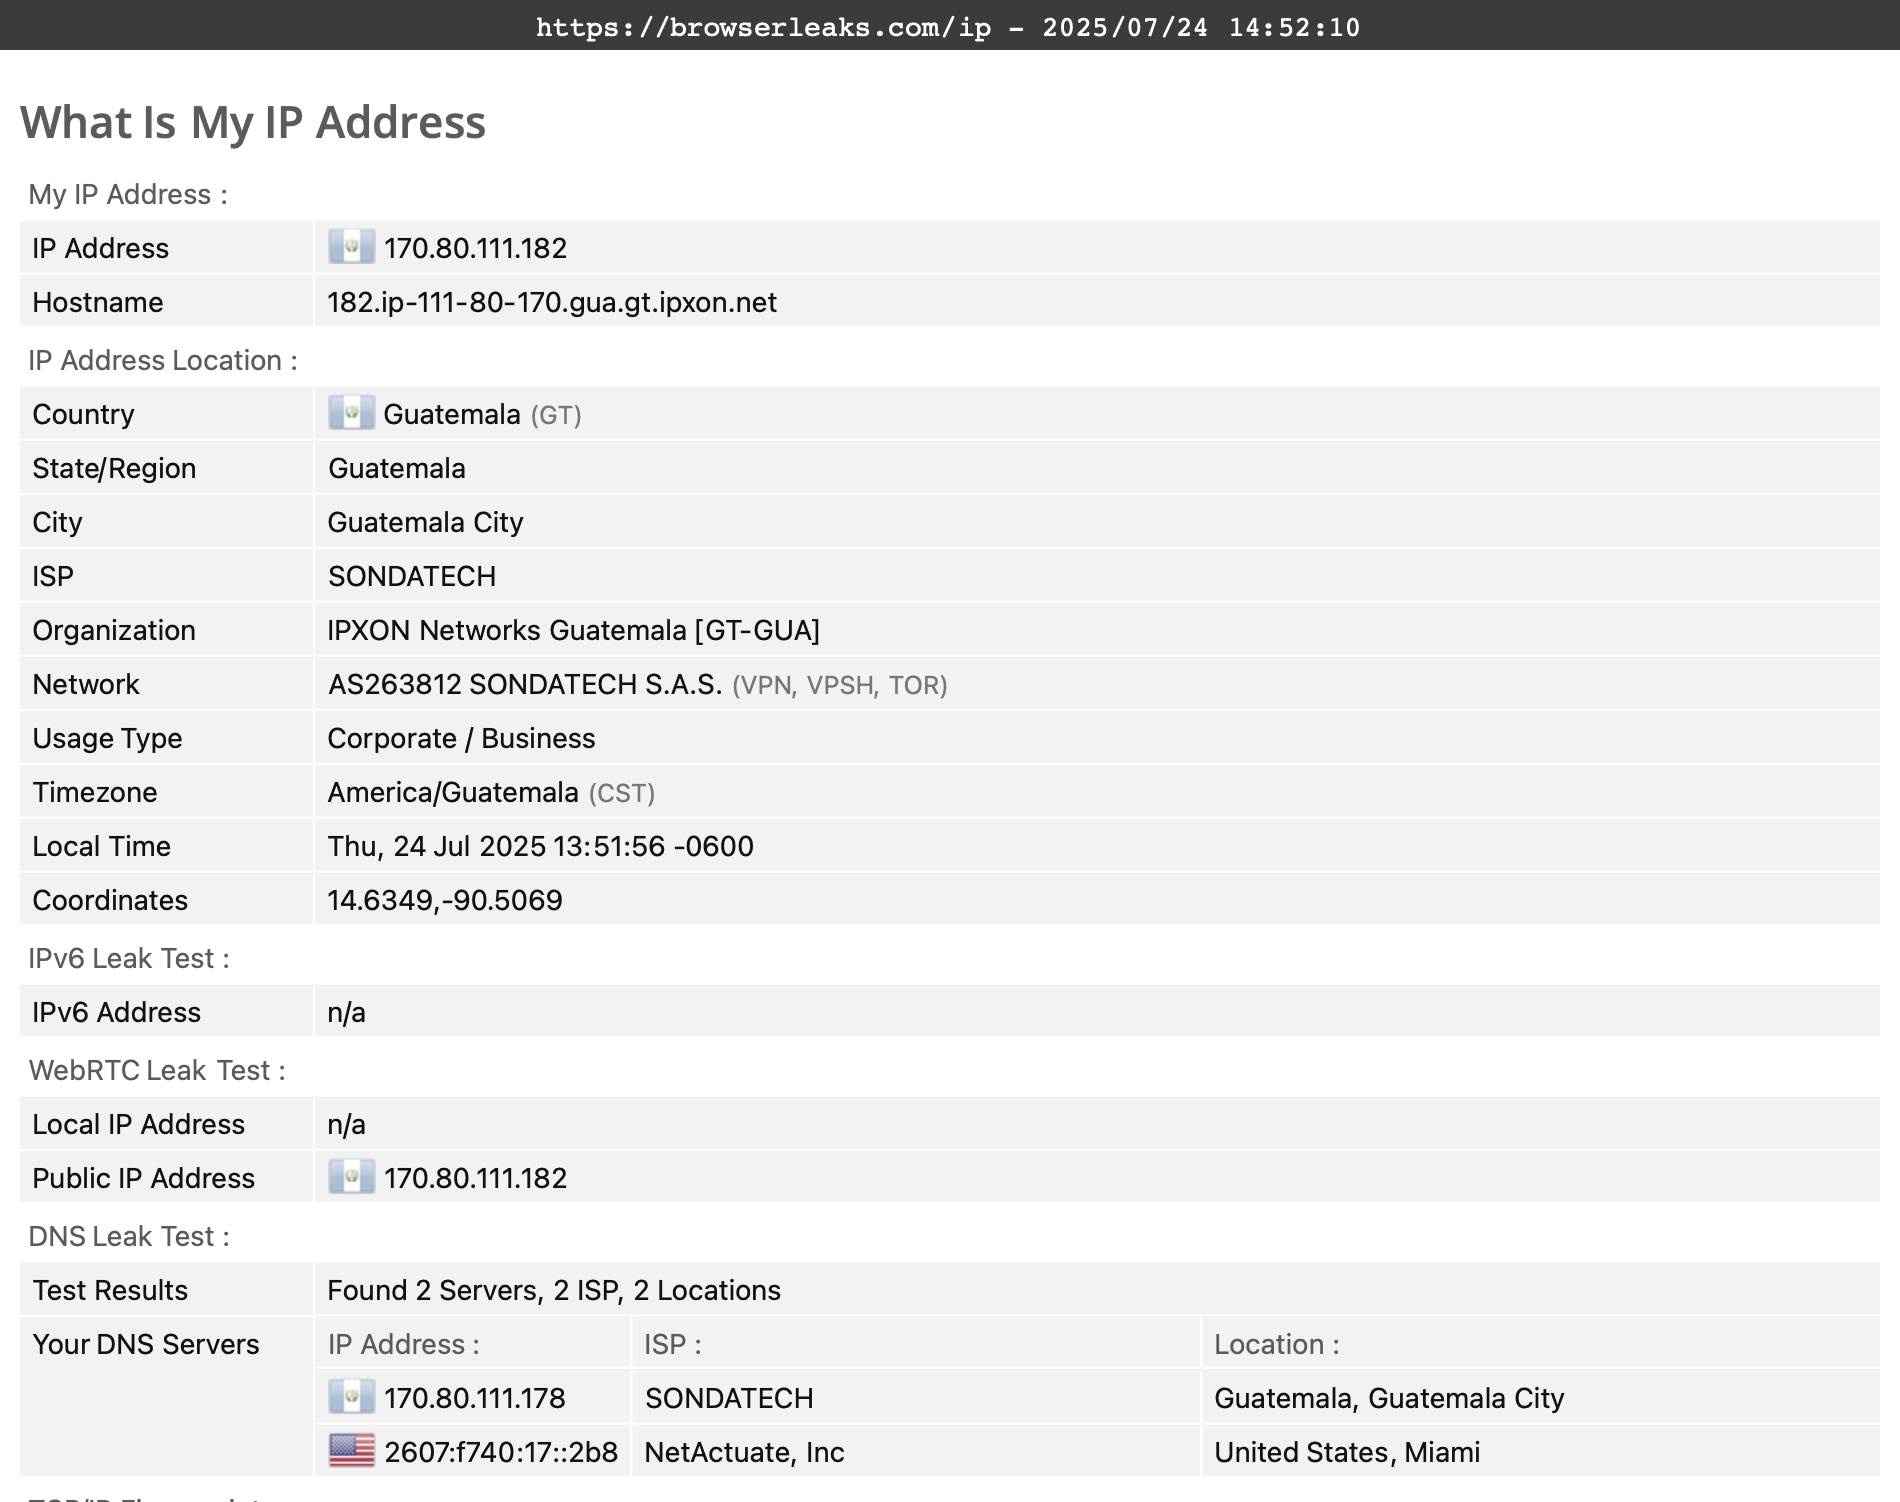Click the US flag beside 2607:f740:17::2b8
The image size is (1900, 1502).
351,1451
